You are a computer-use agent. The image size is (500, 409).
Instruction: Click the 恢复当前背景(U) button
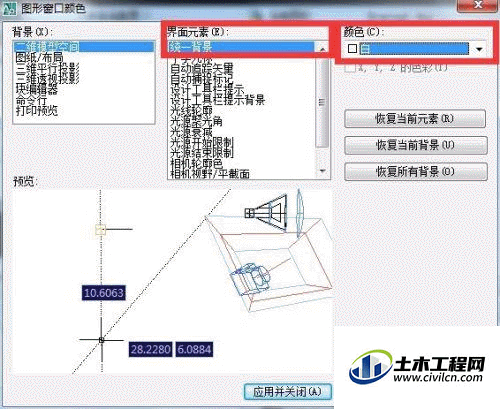point(415,145)
